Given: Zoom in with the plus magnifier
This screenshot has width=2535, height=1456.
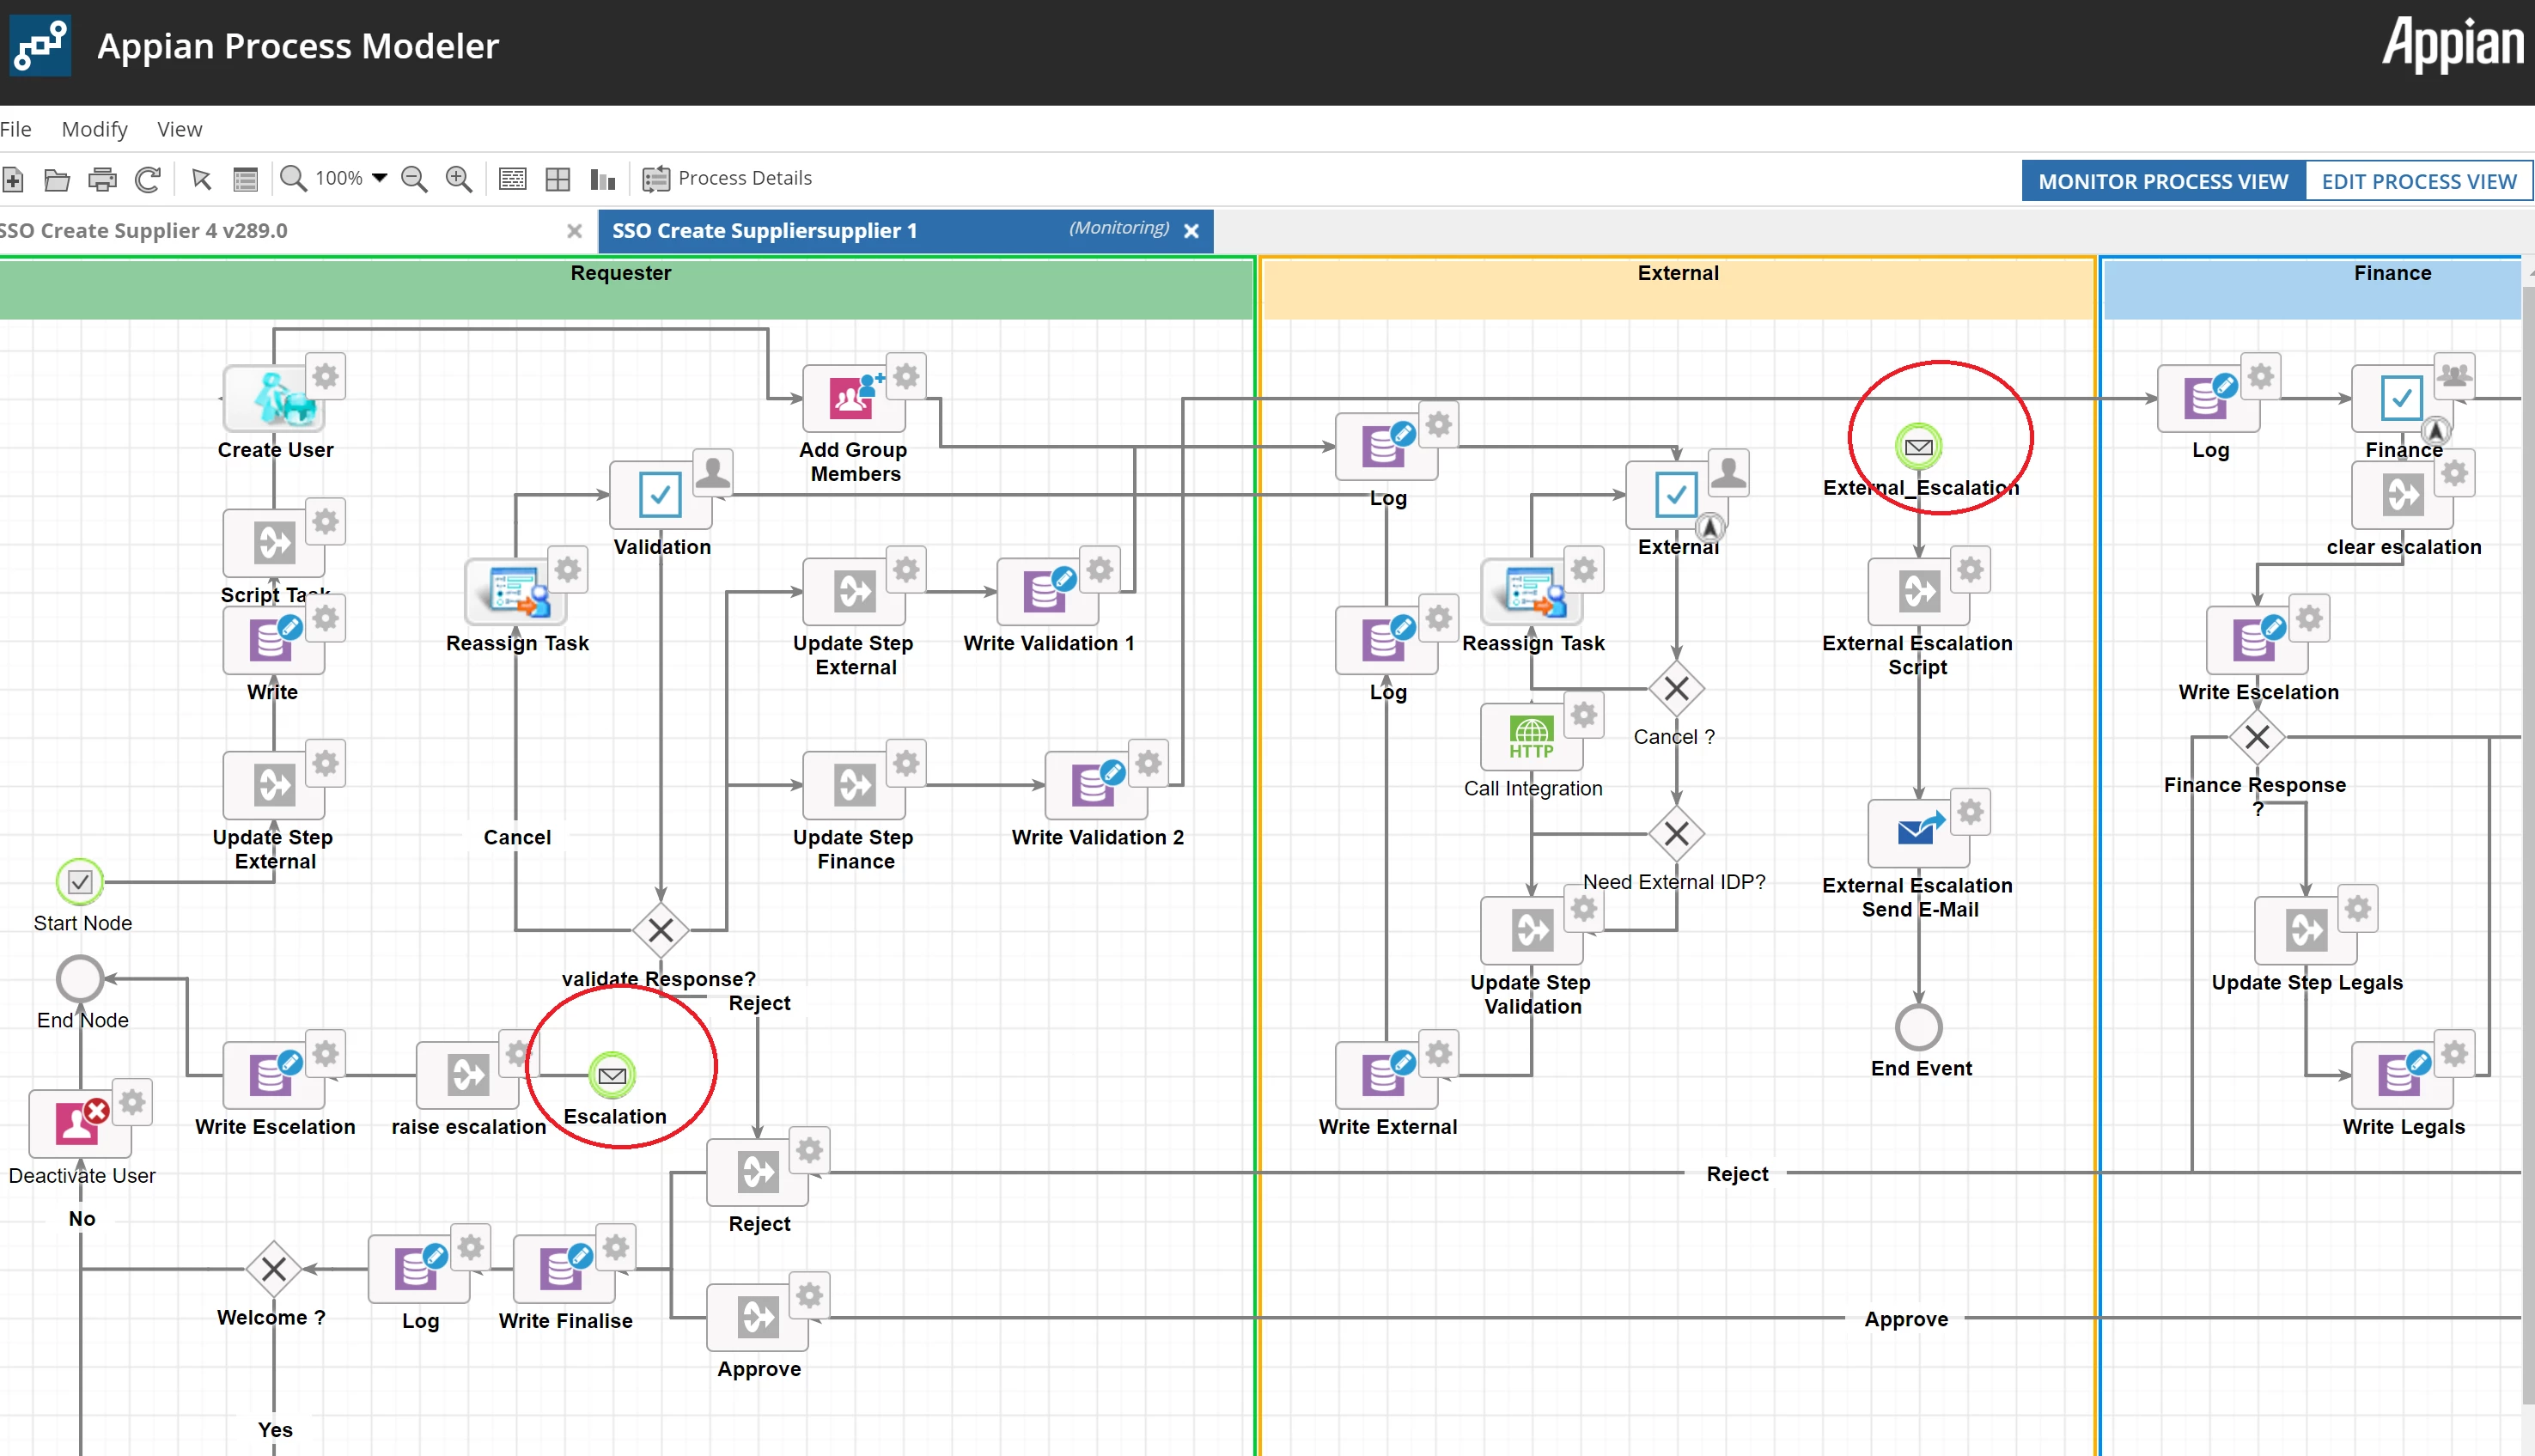Looking at the screenshot, I should point(458,179).
